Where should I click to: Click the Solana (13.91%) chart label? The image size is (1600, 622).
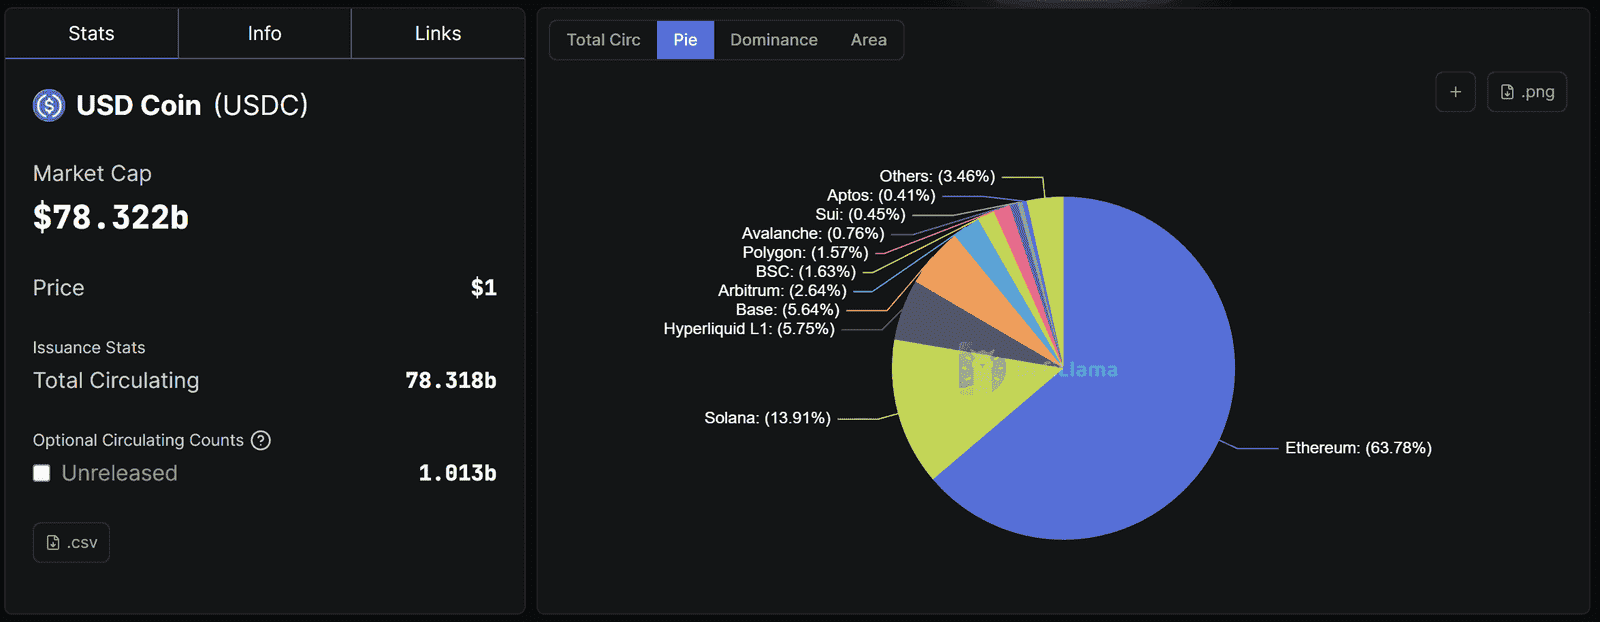(x=767, y=418)
